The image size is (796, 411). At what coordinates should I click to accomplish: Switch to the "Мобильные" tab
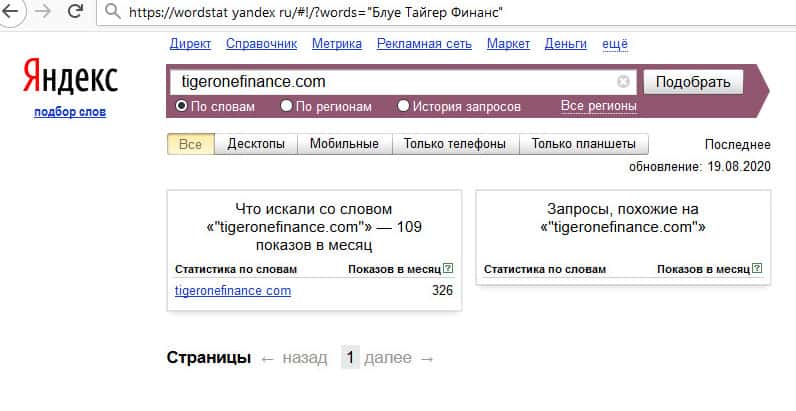[x=344, y=144]
